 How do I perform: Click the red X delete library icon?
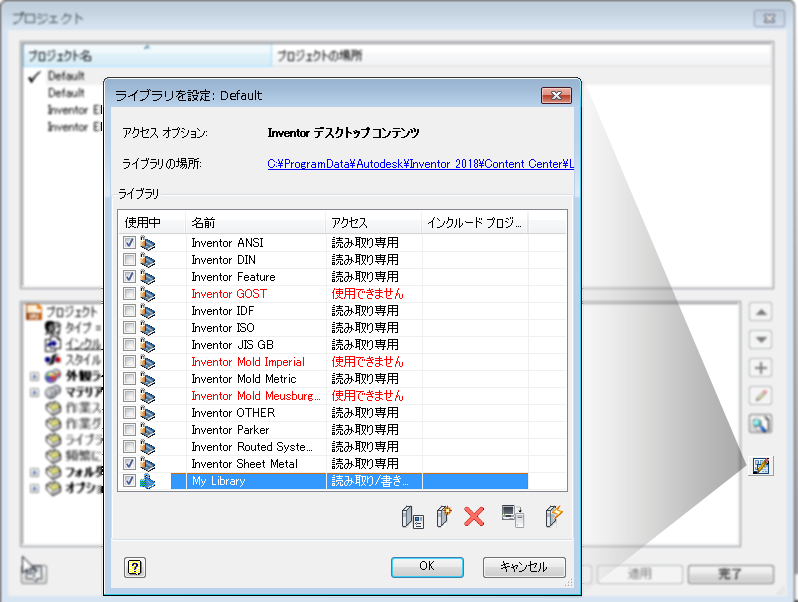(474, 517)
